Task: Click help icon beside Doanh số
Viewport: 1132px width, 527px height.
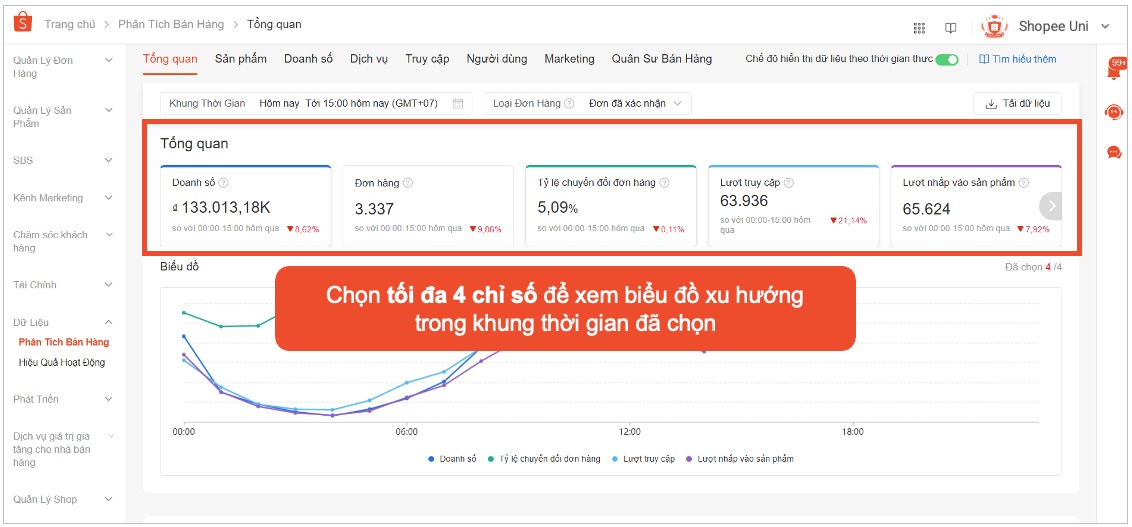Action: pyautogui.click(x=223, y=183)
